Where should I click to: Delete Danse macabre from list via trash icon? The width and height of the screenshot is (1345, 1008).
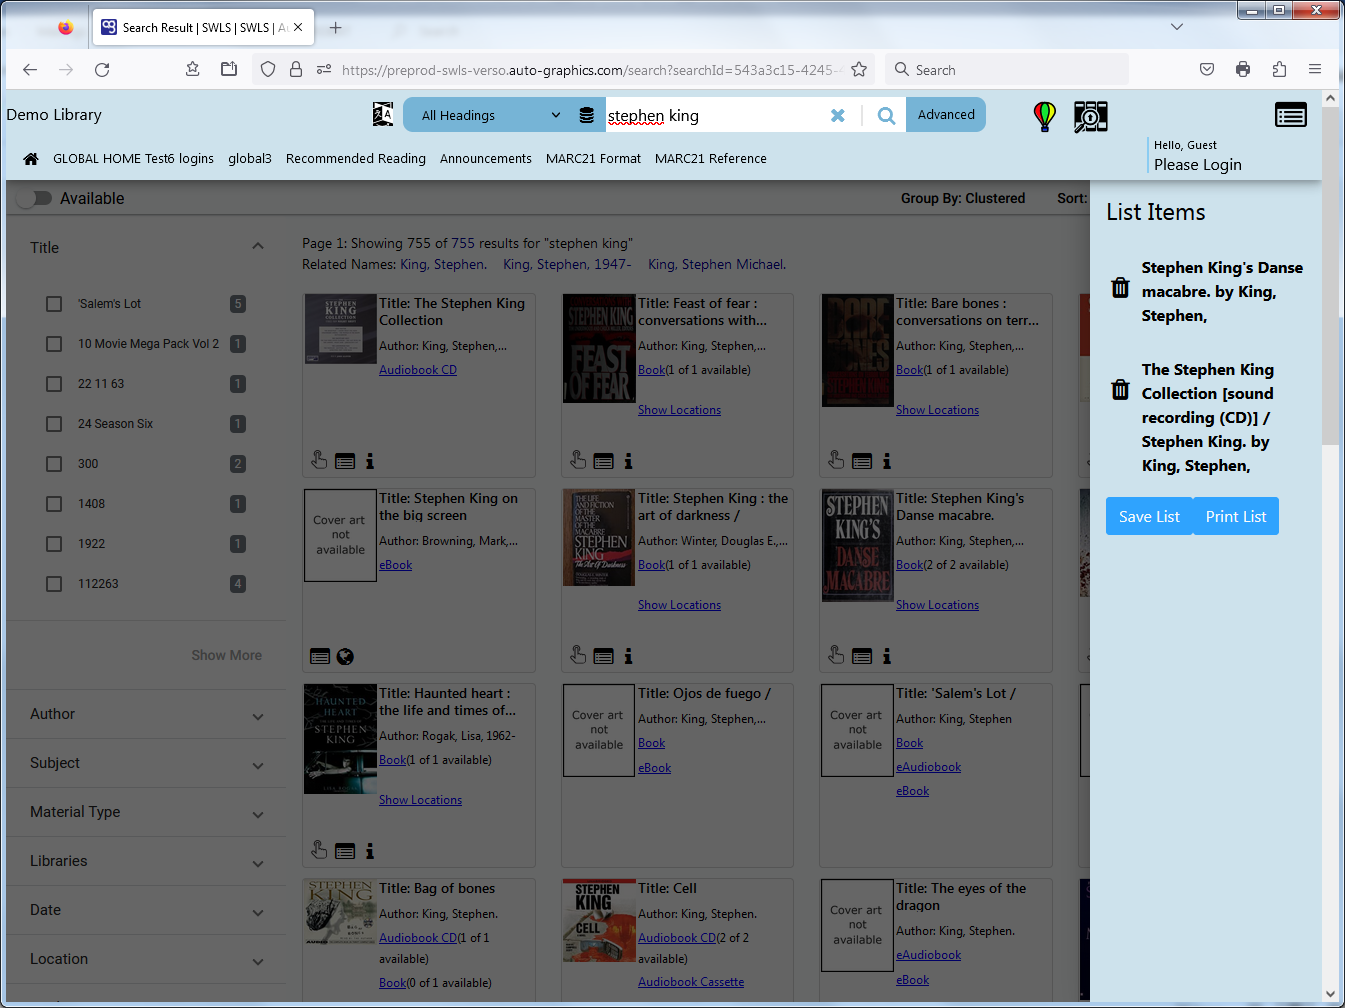tap(1121, 288)
